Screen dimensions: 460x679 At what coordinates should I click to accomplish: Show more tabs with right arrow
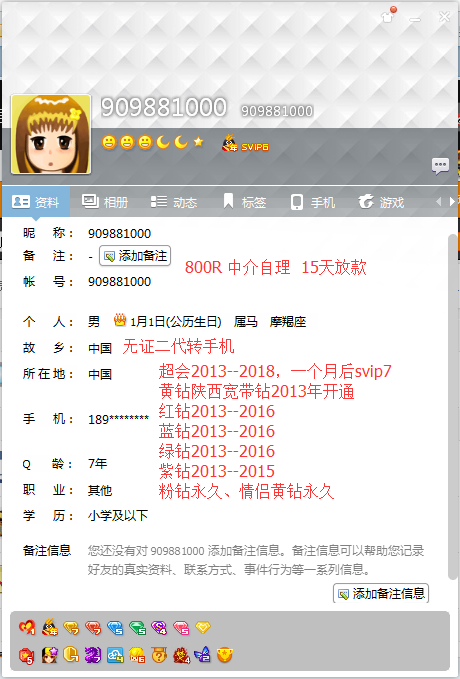pyautogui.click(x=453, y=201)
